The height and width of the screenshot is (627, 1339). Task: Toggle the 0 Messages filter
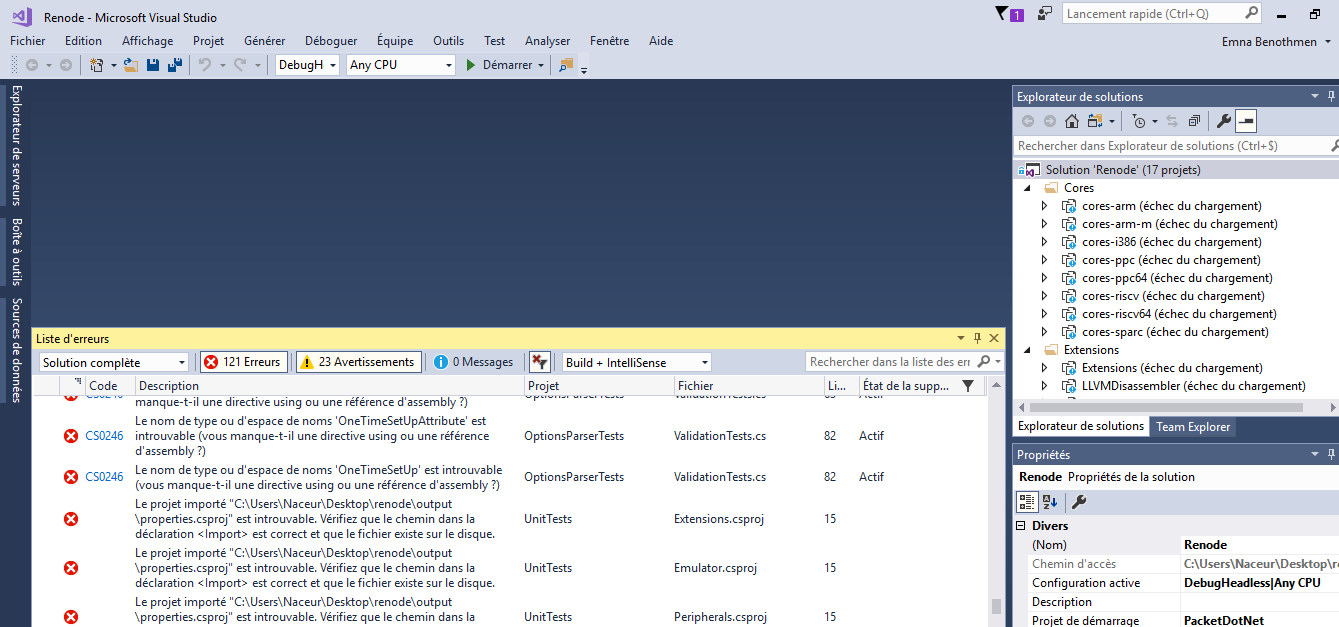(x=473, y=362)
